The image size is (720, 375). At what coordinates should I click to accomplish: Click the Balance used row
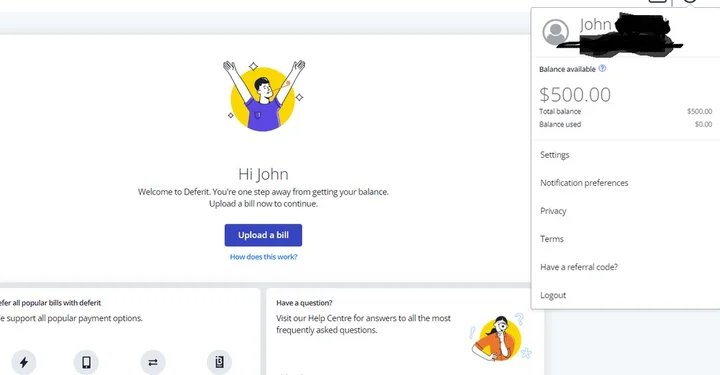pyautogui.click(x=625, y=124)
